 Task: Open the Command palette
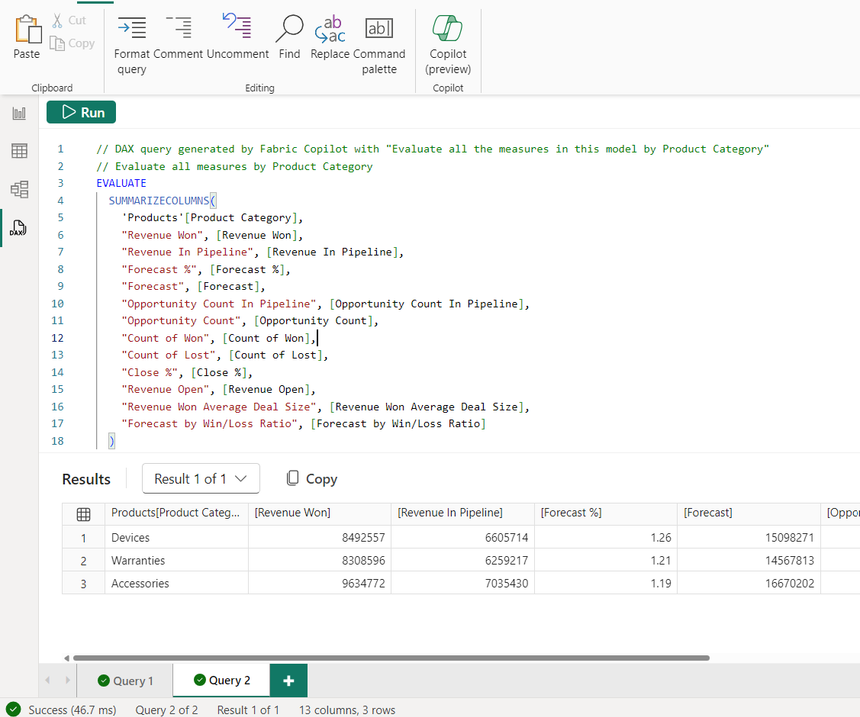[x=379, y=44]
